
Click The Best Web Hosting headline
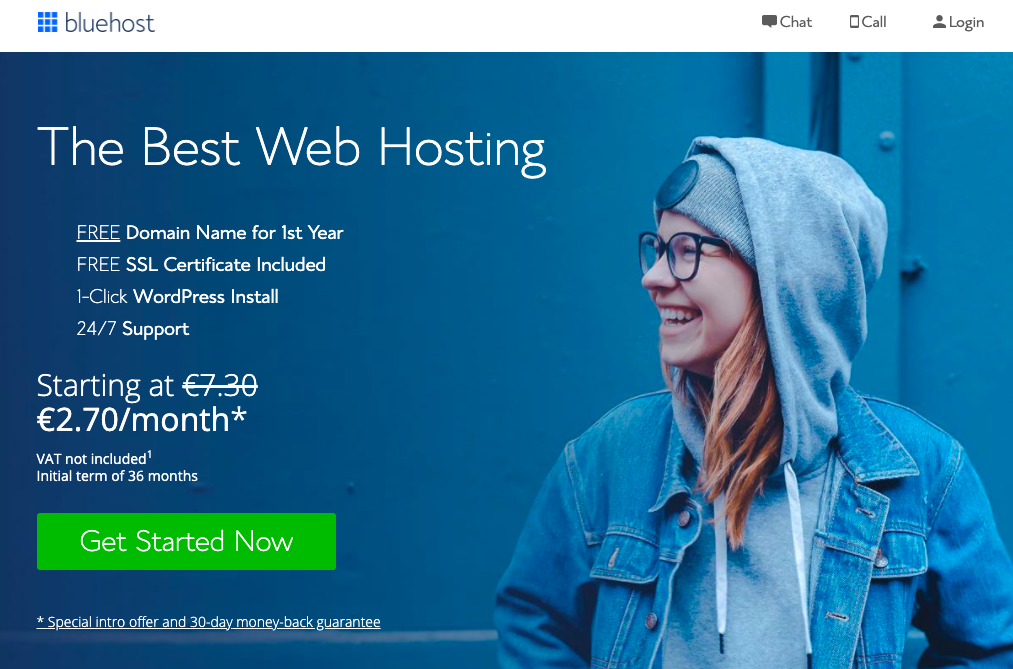pos(291,150)
